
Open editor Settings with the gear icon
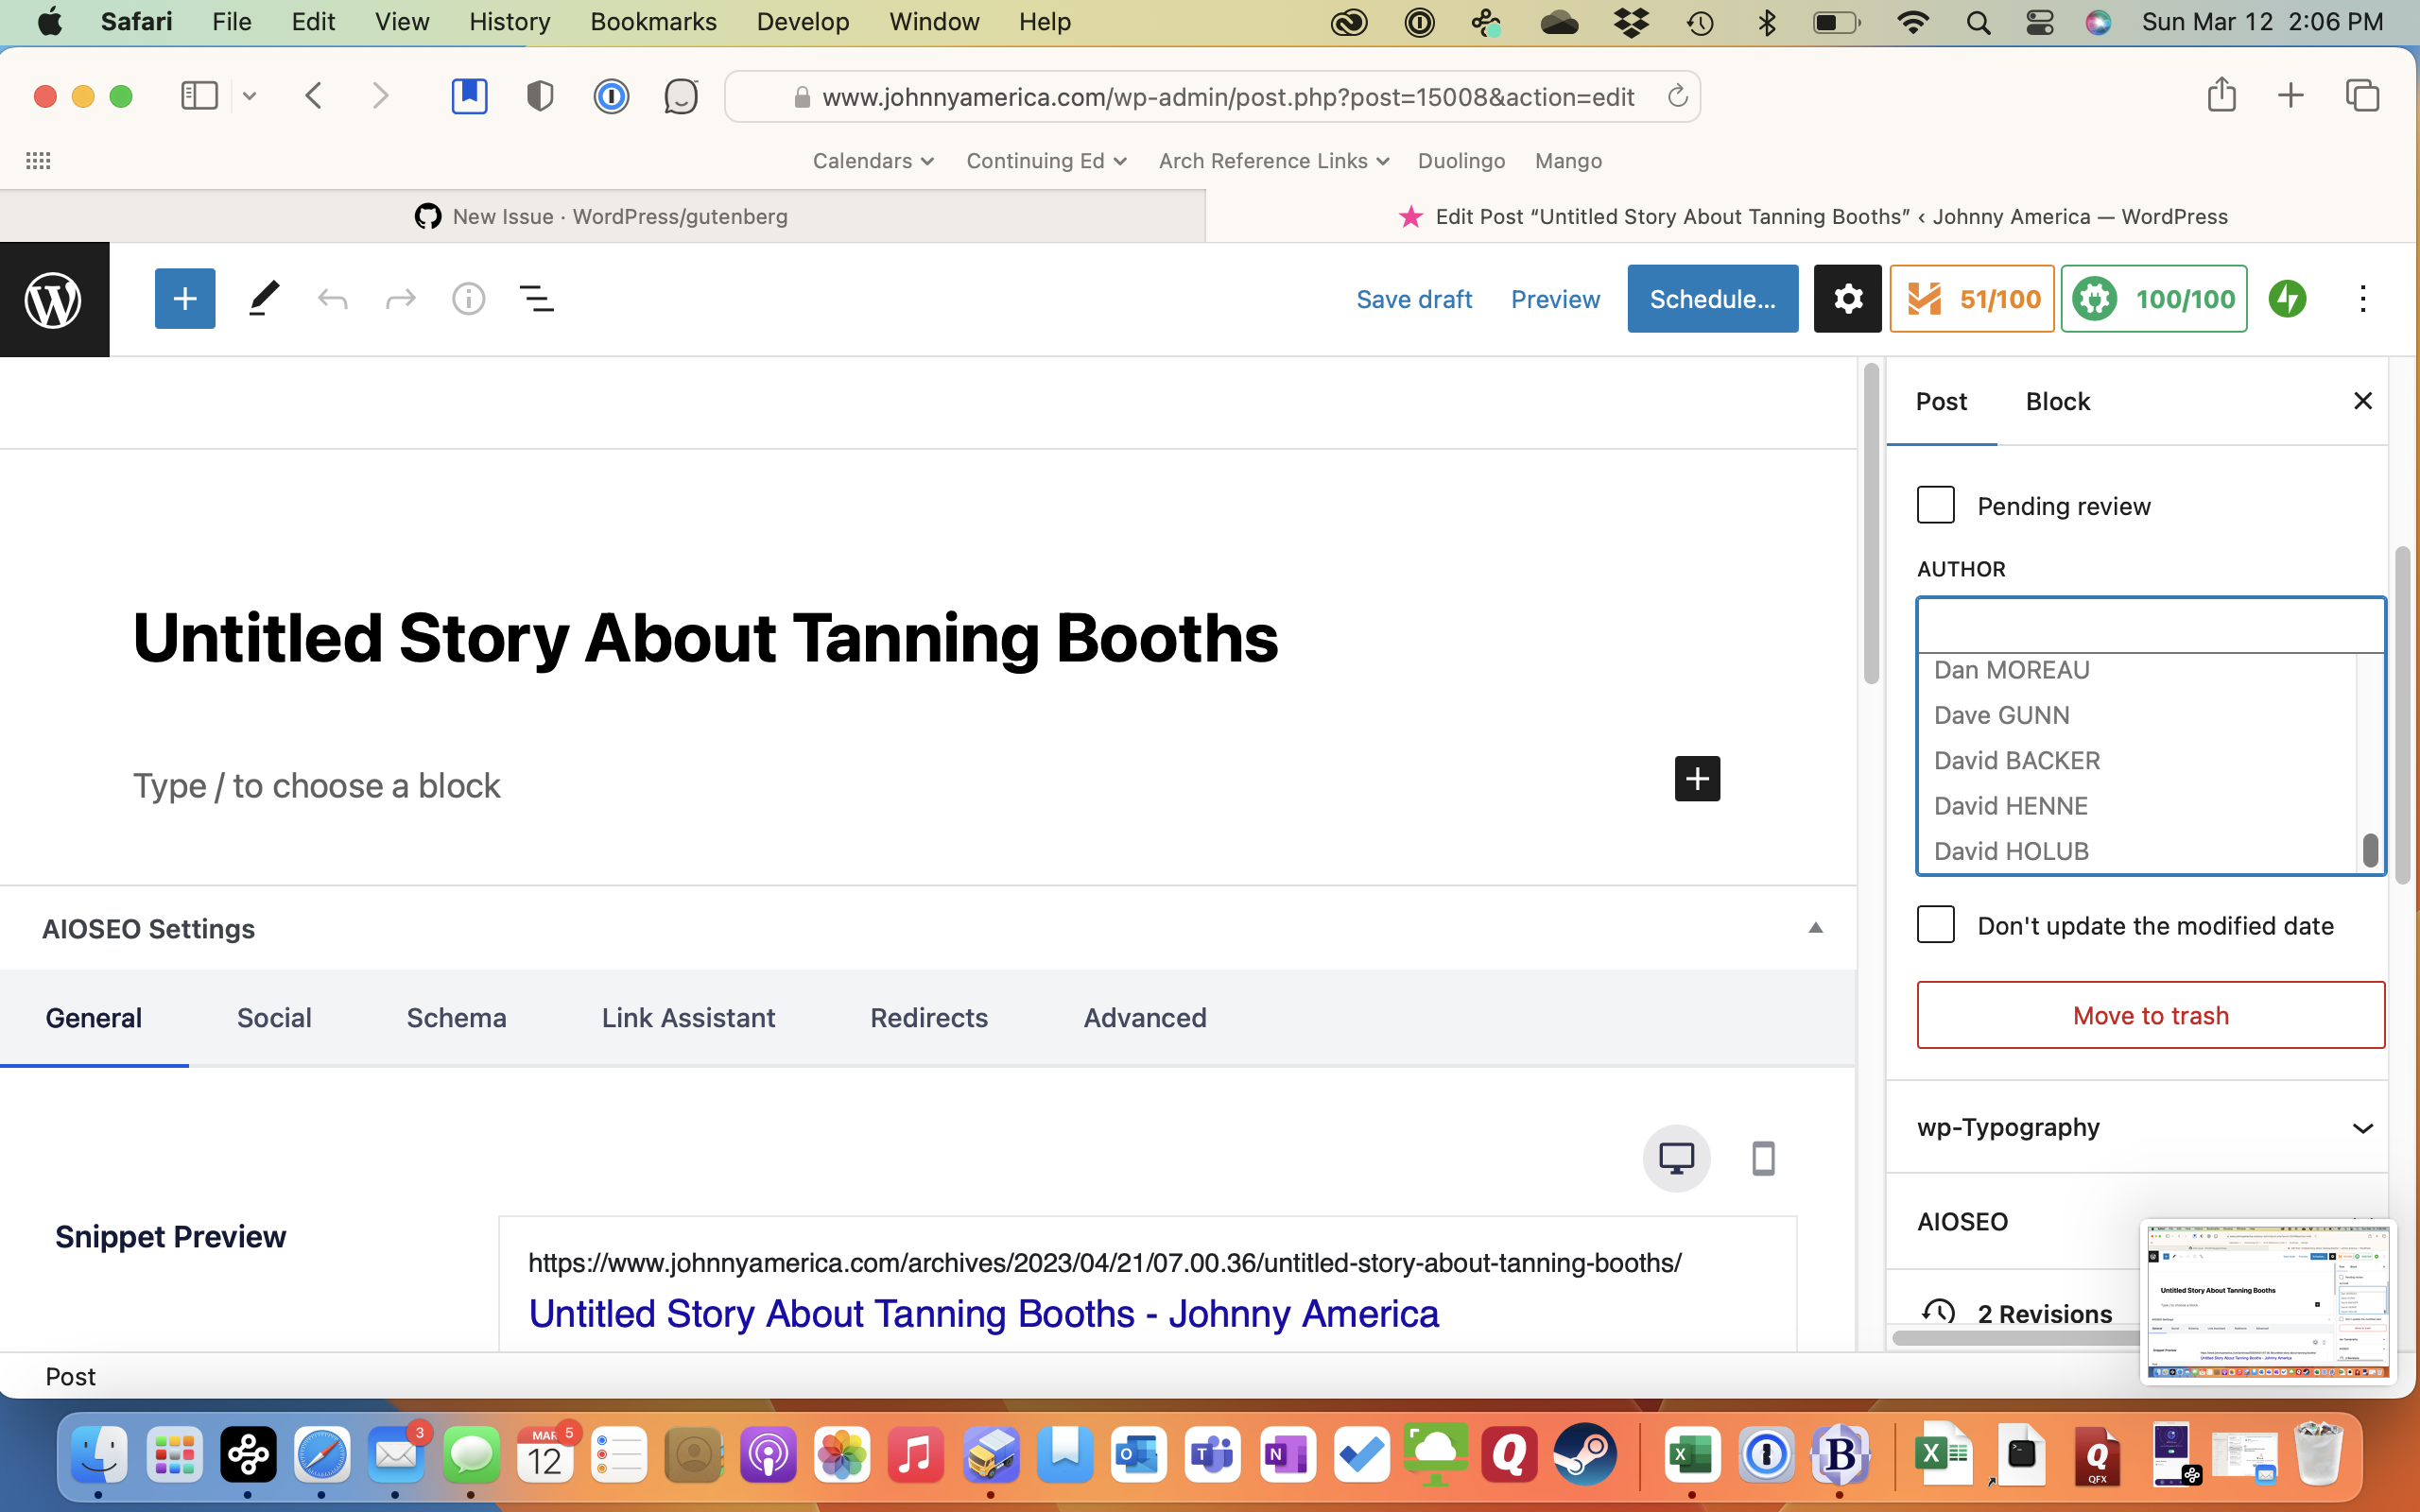(1846, 298)
